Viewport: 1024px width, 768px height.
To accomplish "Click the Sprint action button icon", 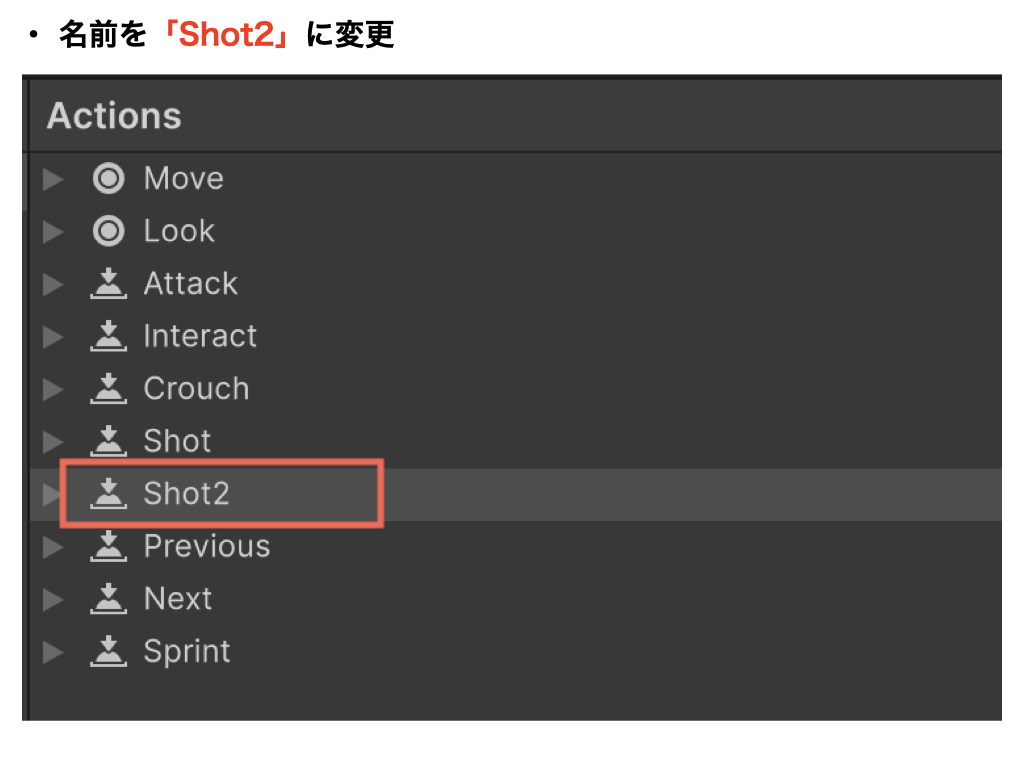I will 108,651.
